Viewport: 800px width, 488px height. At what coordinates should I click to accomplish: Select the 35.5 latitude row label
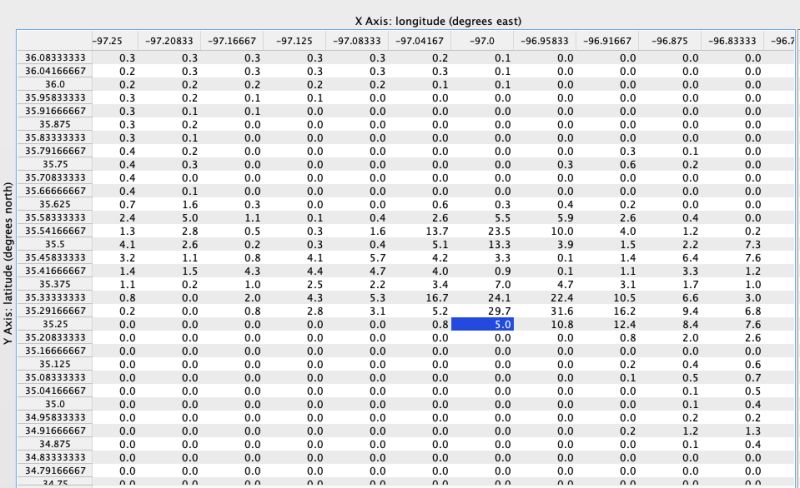[55, 244]
